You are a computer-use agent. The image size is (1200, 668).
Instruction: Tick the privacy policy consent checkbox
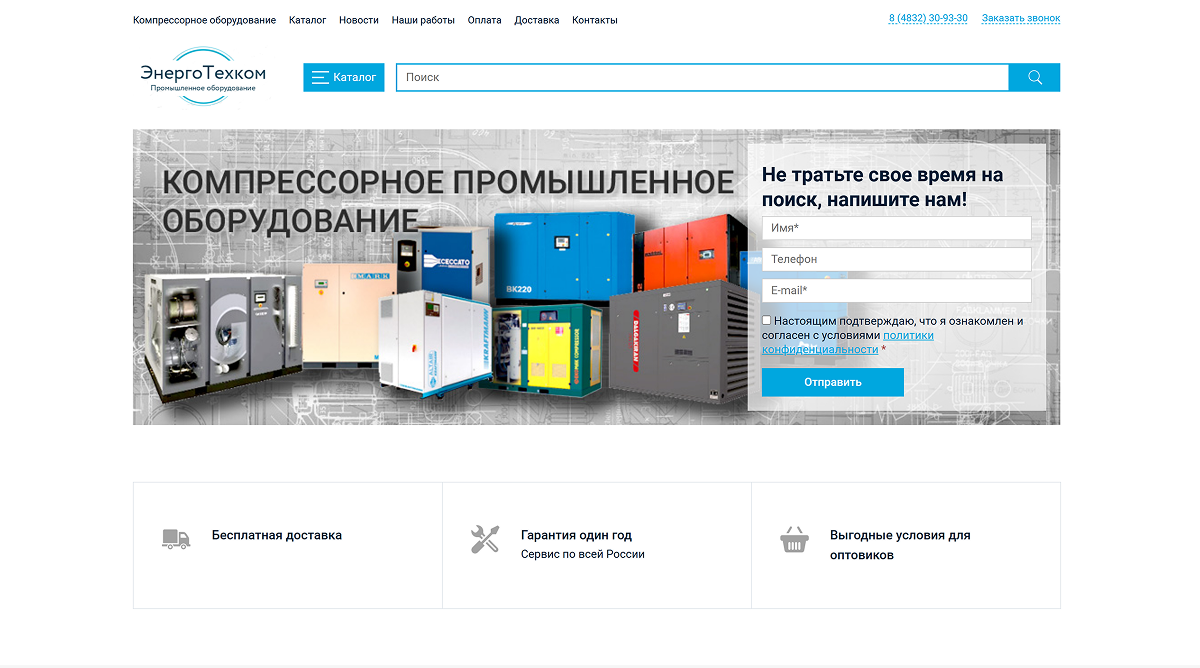[x=767, y=320]
